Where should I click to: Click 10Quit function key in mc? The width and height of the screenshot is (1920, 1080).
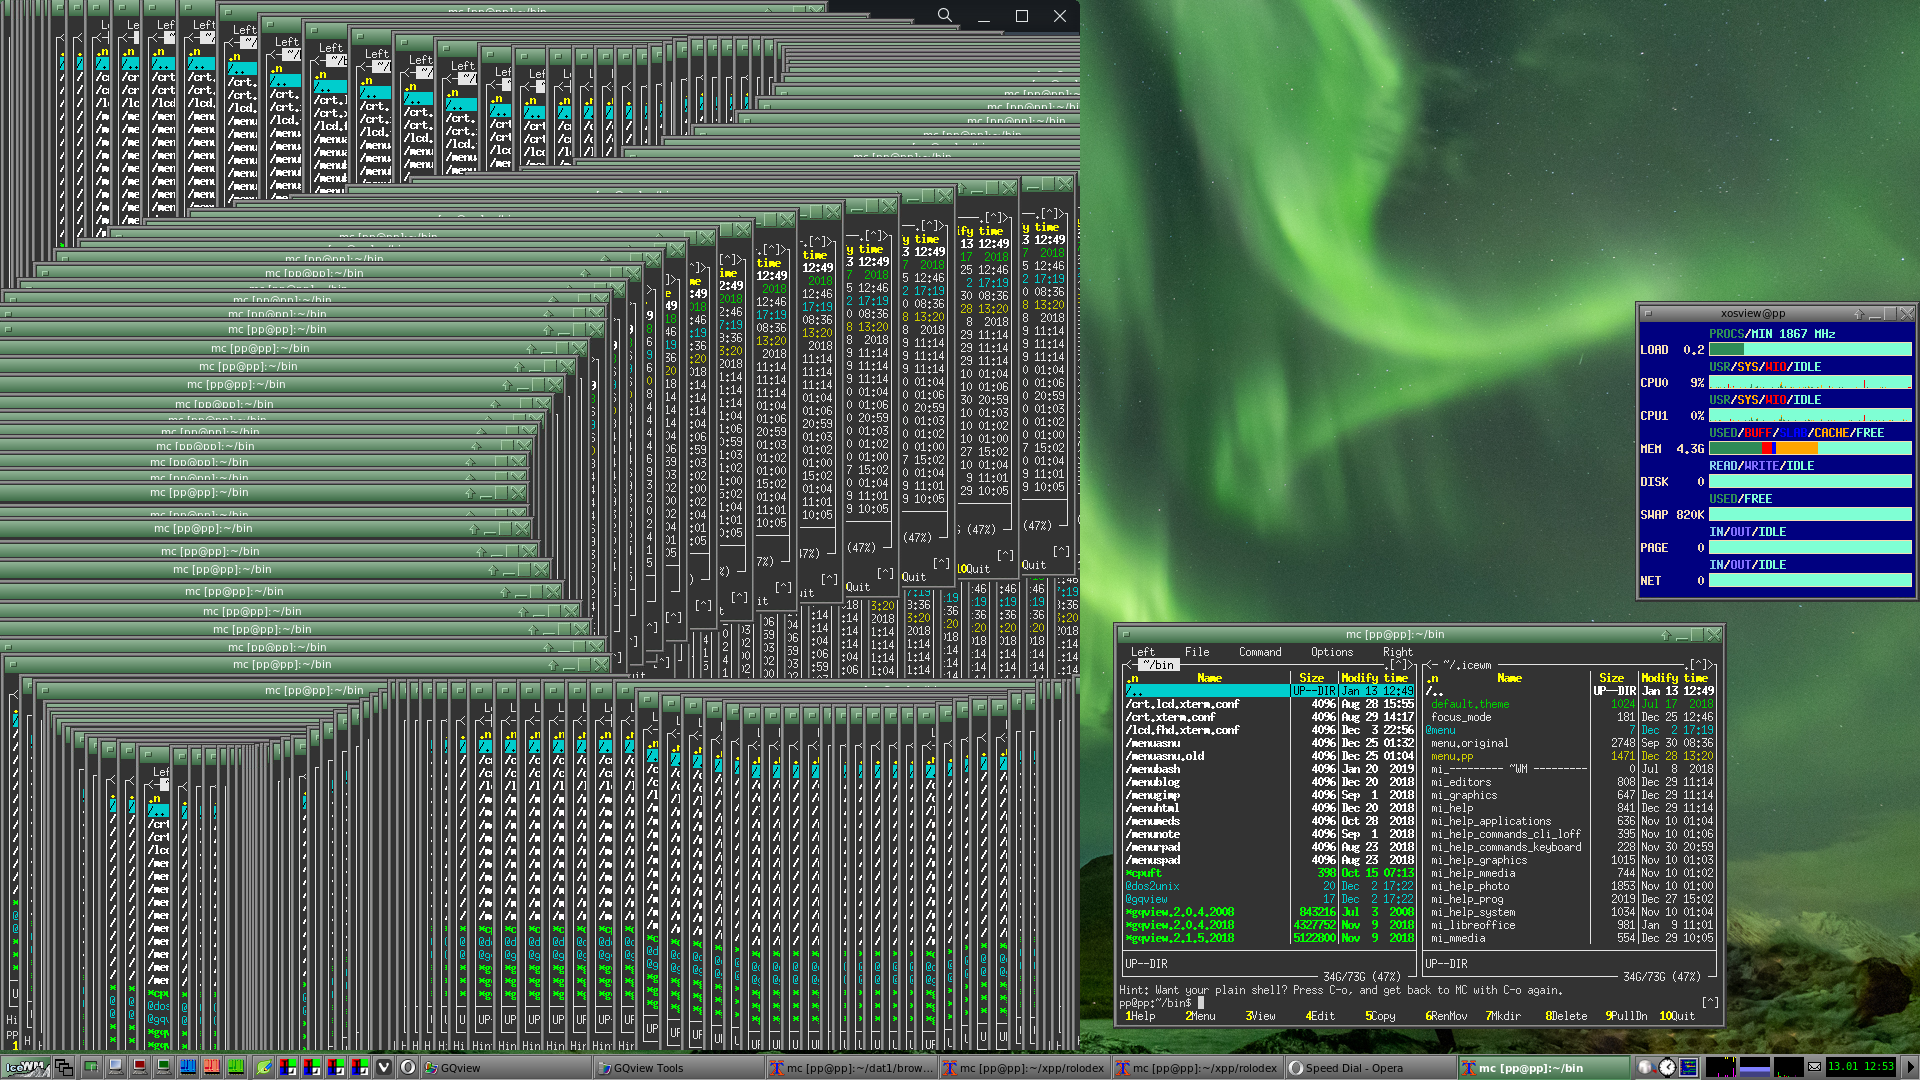(1677, 1016)
